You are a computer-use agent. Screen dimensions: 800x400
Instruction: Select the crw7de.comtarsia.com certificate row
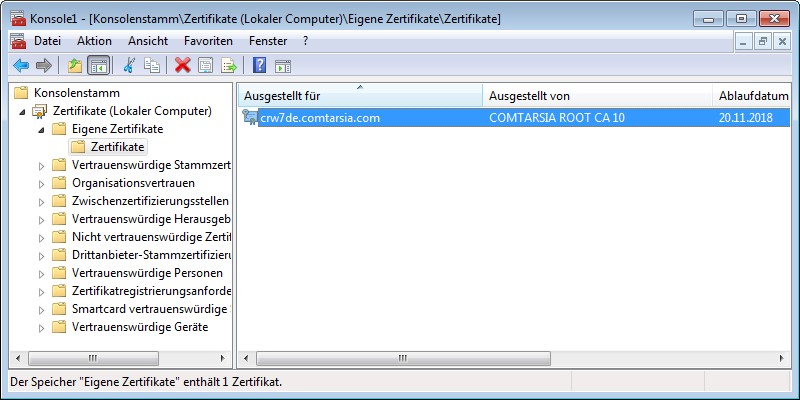pyautogui.click(x=514, y=118)
